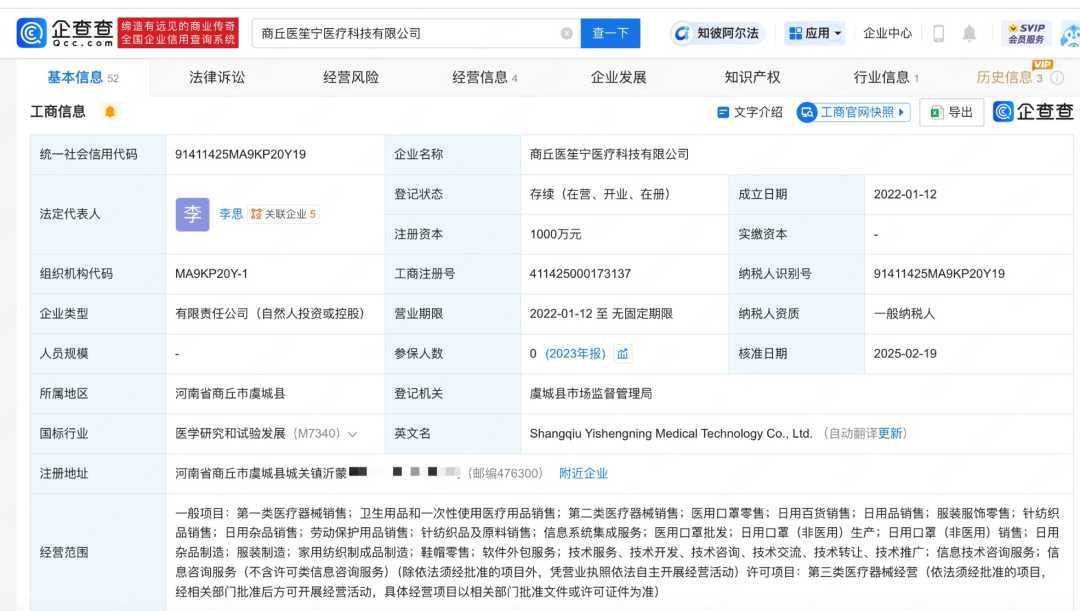Open 关联企业 5 related companies
Image resolution: width=1080 pixels, height=611 pixels.
point(283,214)
